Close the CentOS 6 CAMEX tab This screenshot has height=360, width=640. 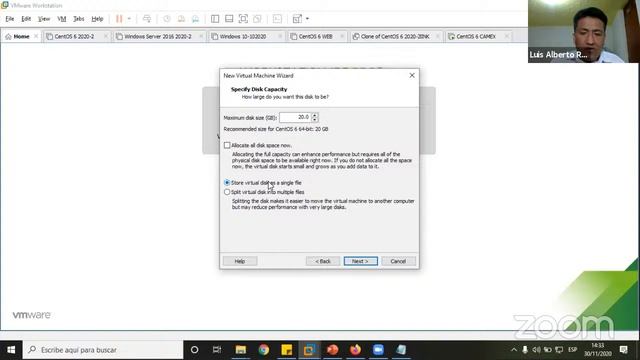507,36
